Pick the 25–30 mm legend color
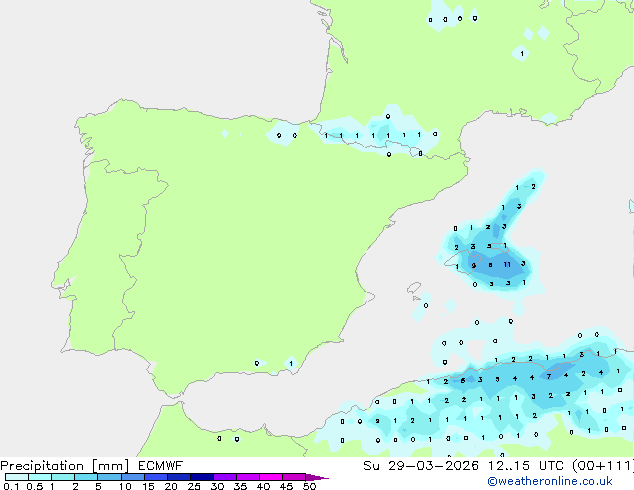Image resolution: width=634 pixels, height=490 pixels. tap(202, 477)
